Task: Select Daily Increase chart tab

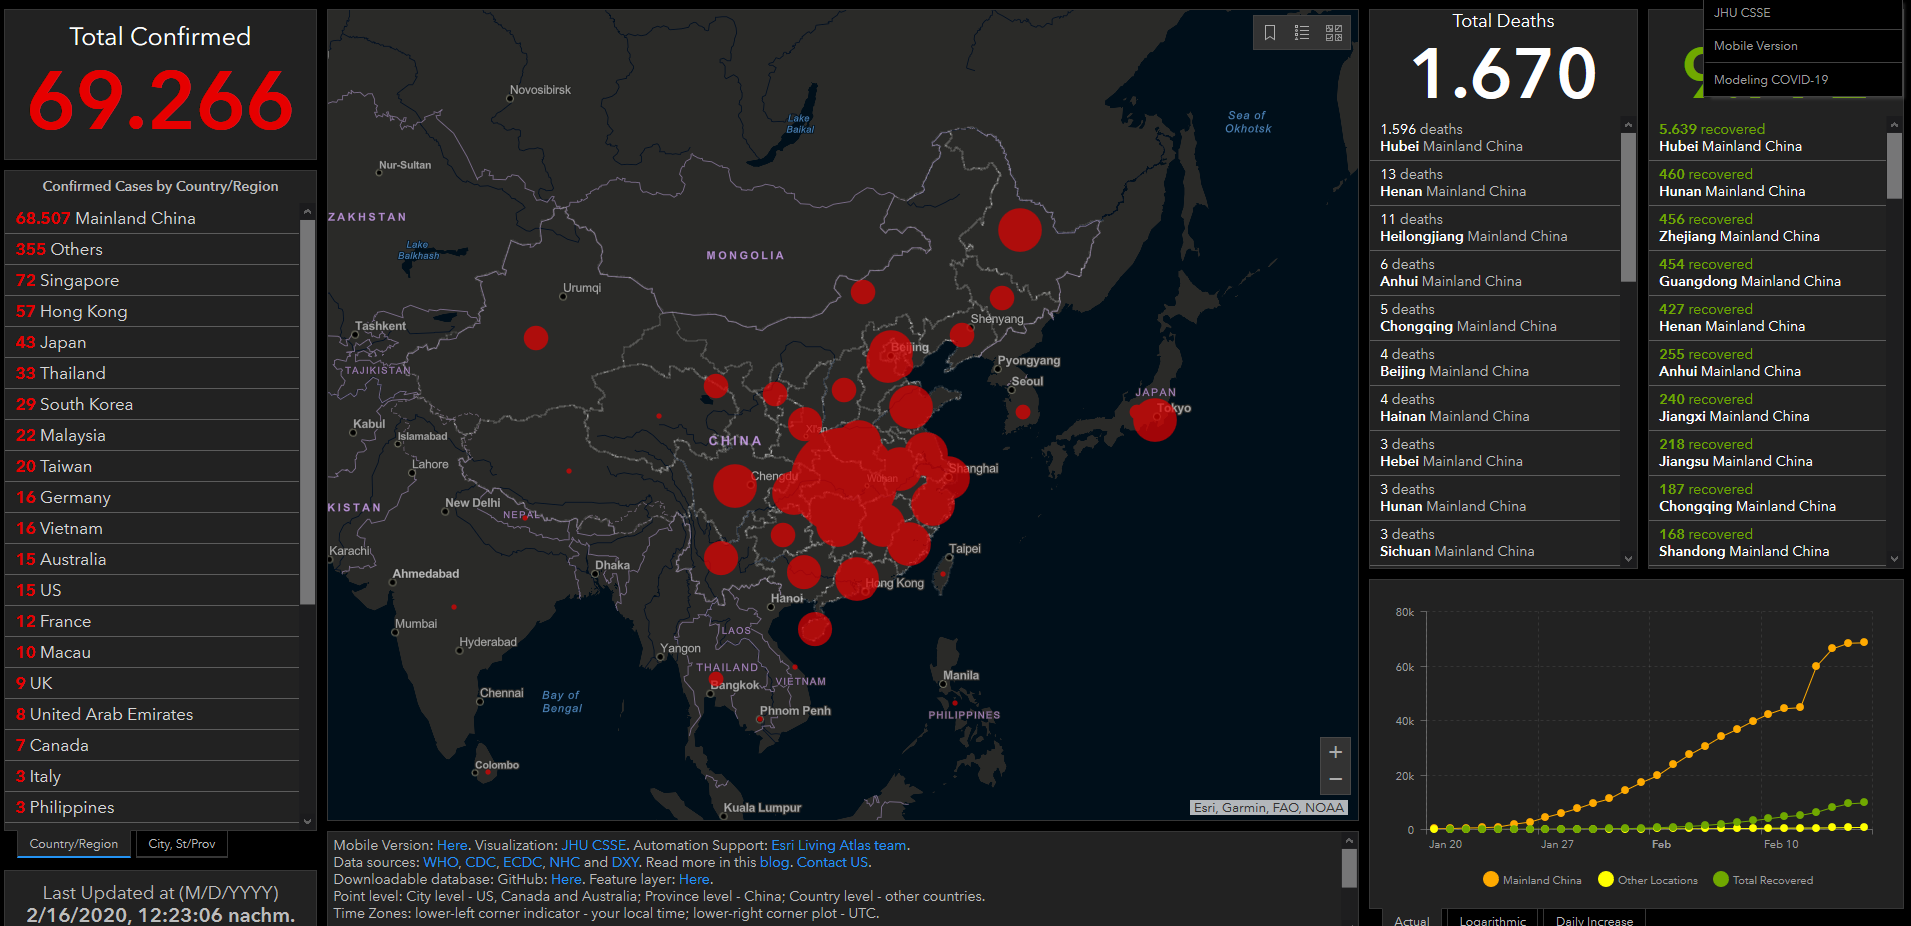Action: [x=1594, y=920]
